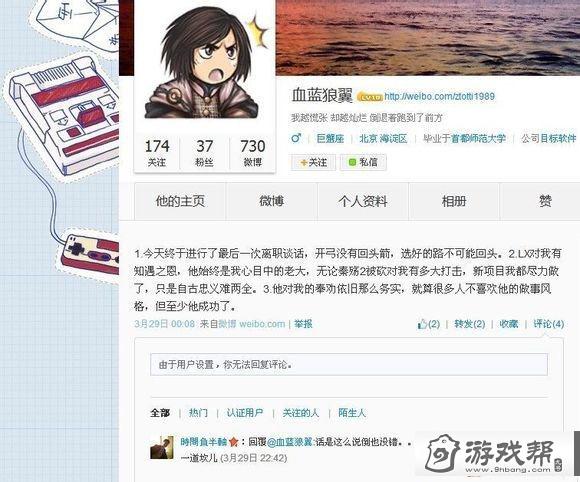Click the red badge beside 時間負半軸
Viewport: 580px width, 482px height.
coord(233,442)
